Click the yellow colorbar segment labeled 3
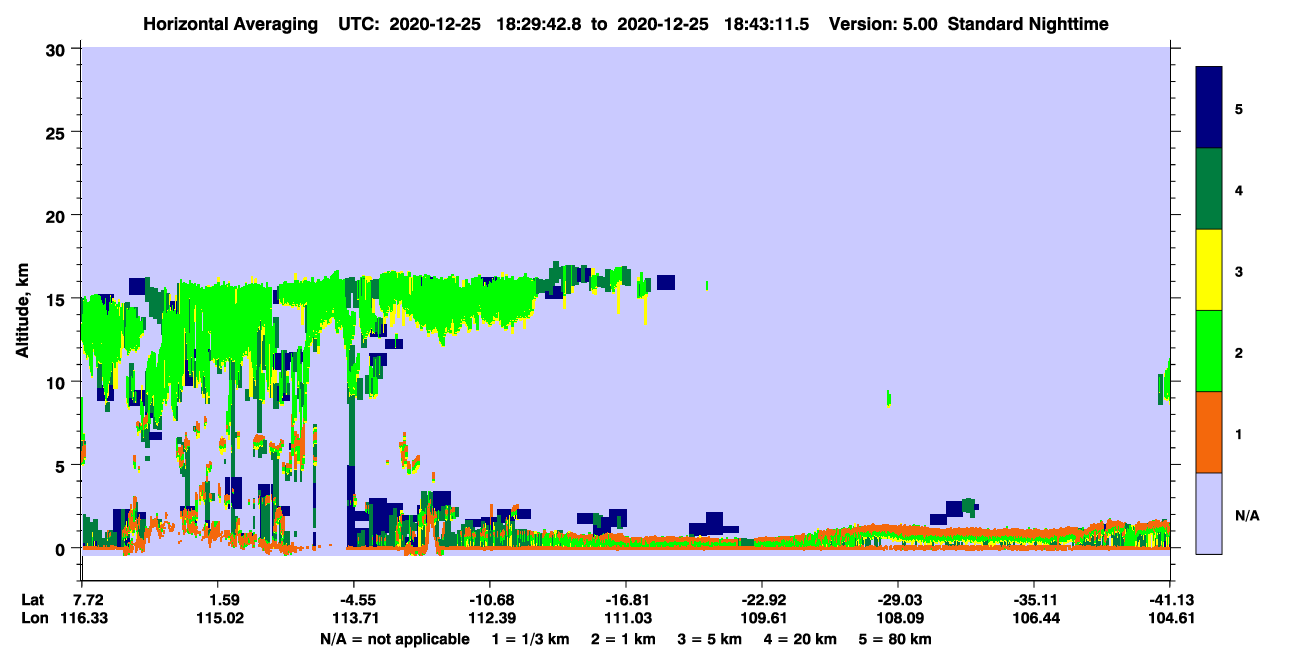This screenshot has height=667, width=1300. (1209, 270)
